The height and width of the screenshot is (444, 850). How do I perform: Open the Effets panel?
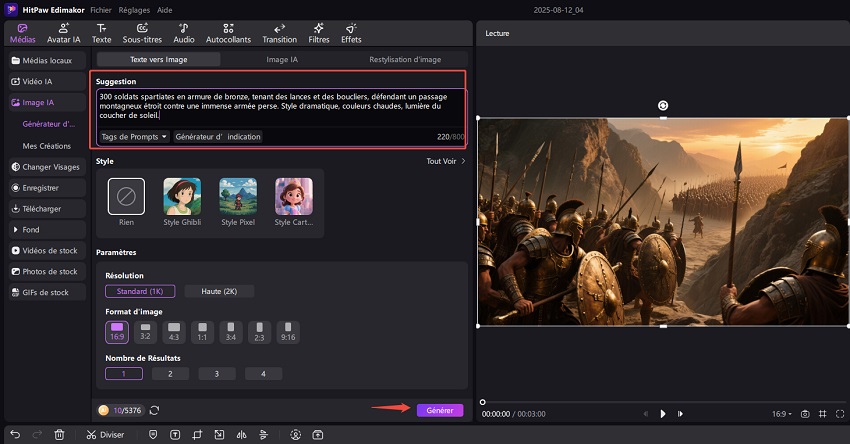[351, 33]
